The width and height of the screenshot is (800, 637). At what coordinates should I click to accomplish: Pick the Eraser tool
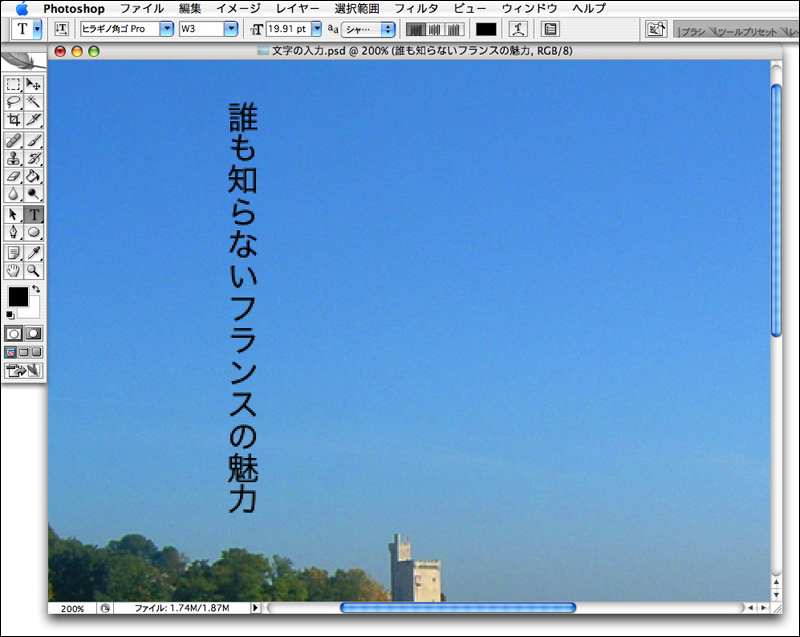tap(13, 176)
